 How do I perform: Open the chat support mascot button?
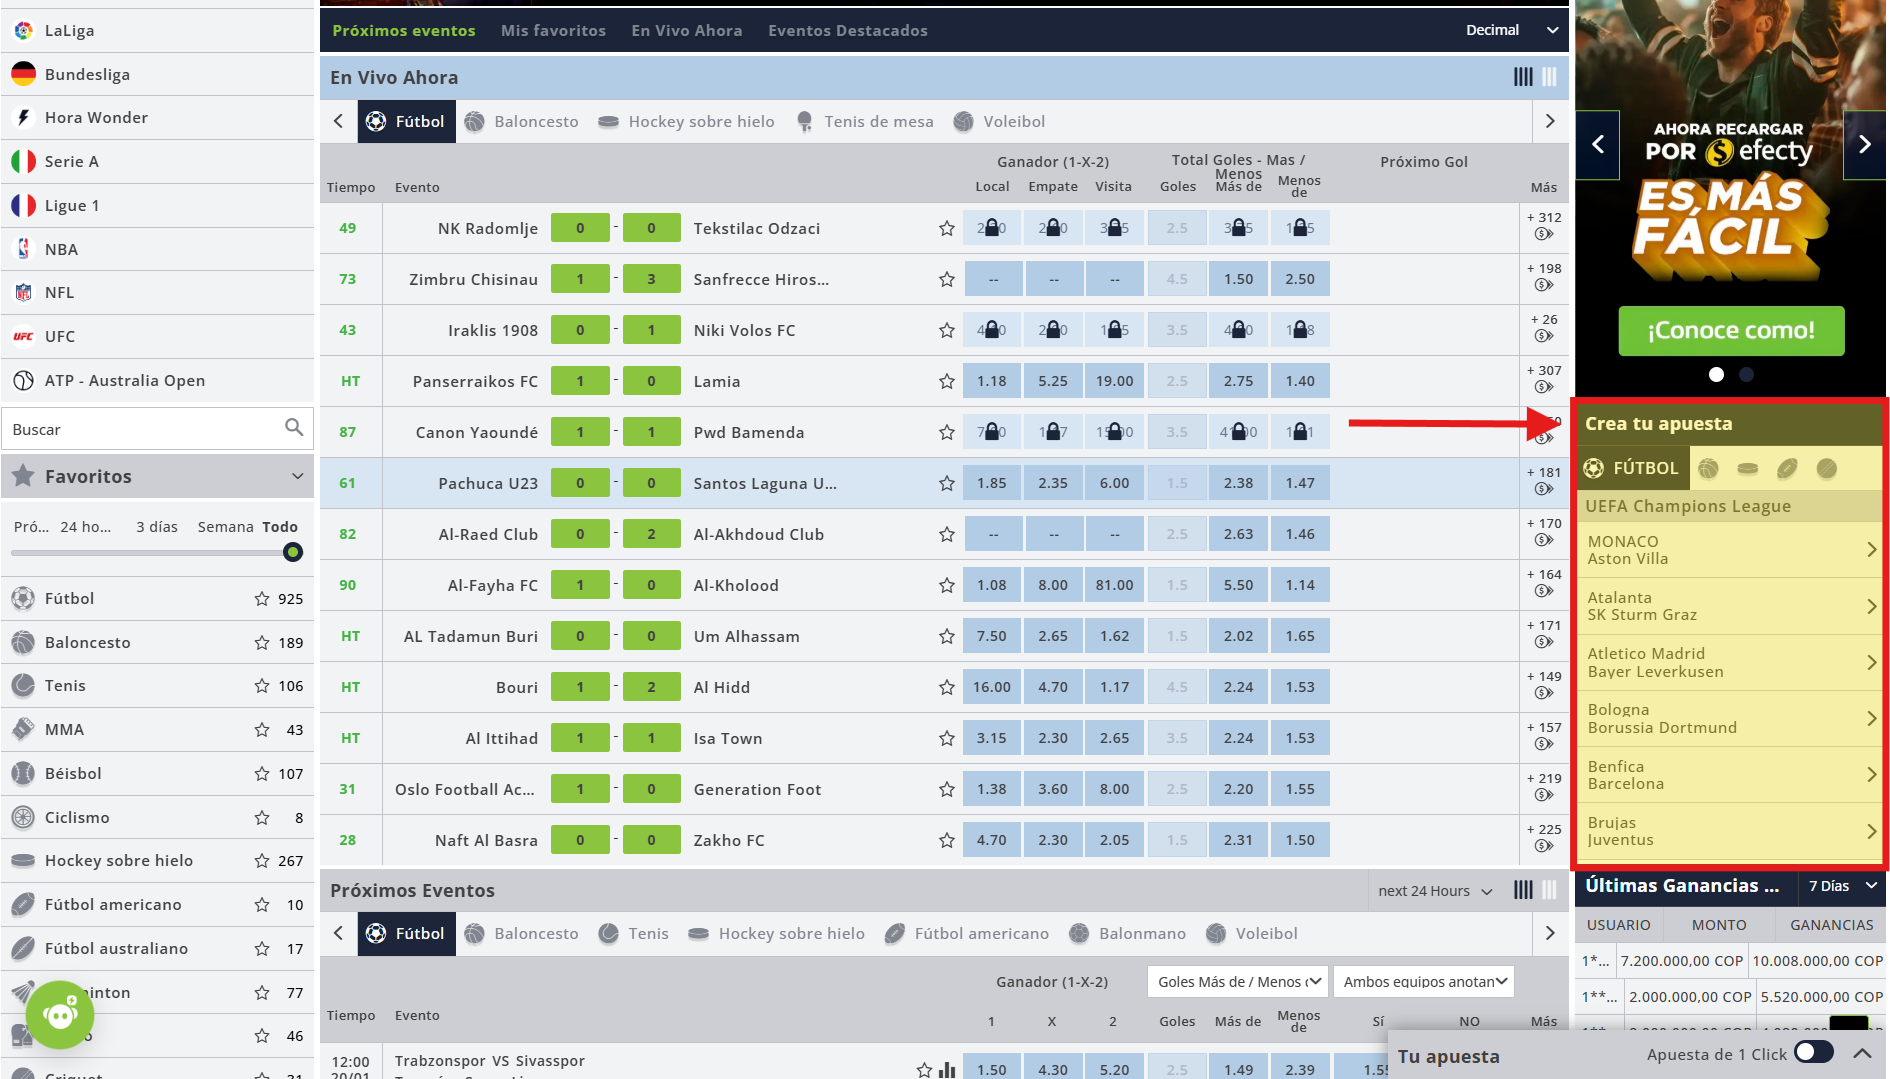60,1014
